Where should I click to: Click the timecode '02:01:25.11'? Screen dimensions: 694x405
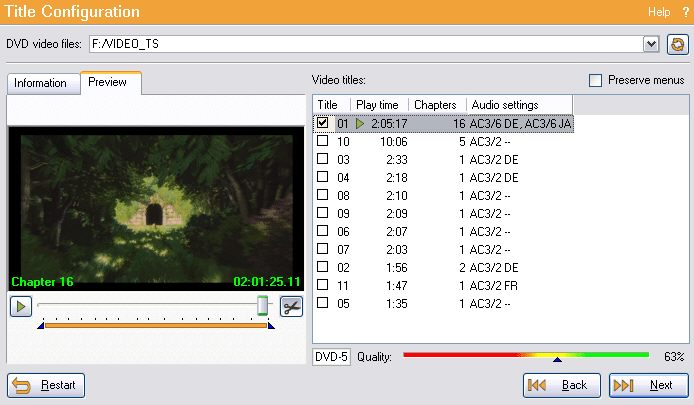(x=267, y=282)
